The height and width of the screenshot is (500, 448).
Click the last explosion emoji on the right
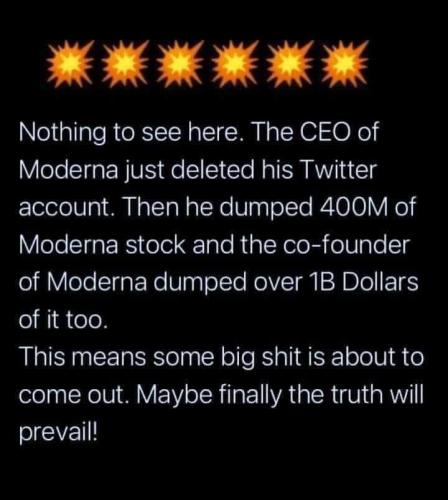point(346,64)
